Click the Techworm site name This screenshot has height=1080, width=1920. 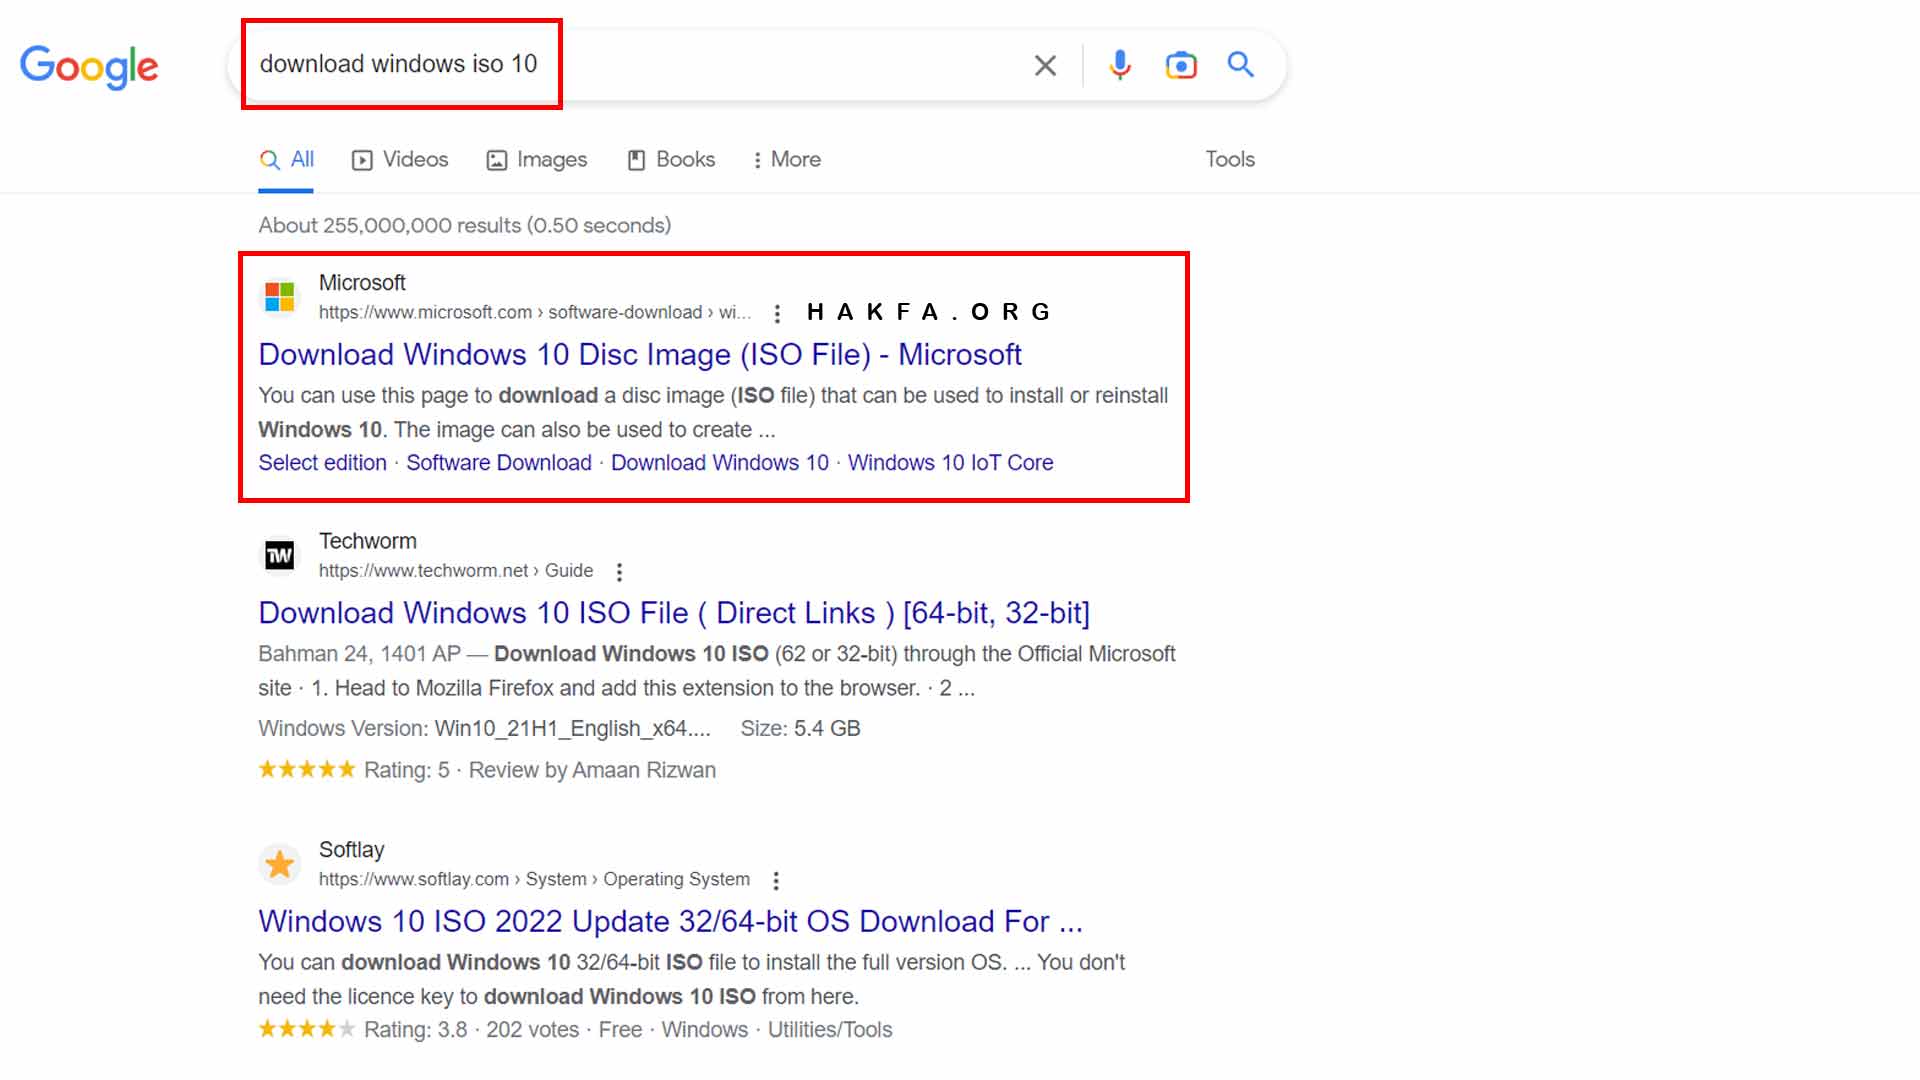click(x=368, y=541)
